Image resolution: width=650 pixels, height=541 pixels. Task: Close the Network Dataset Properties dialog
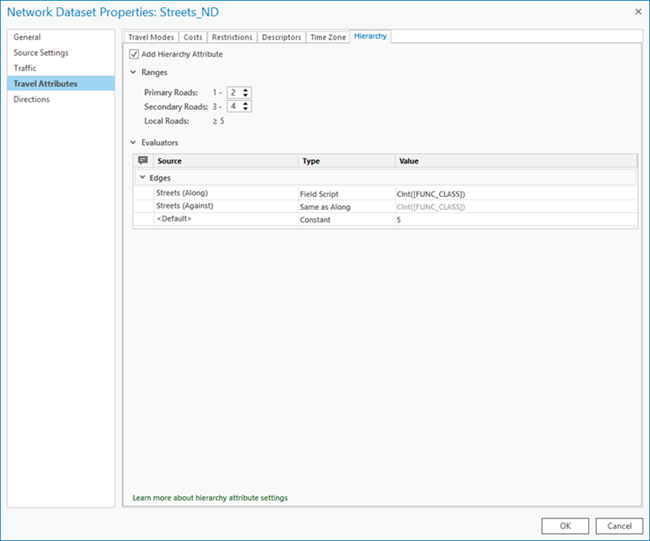tap(636, 11)
